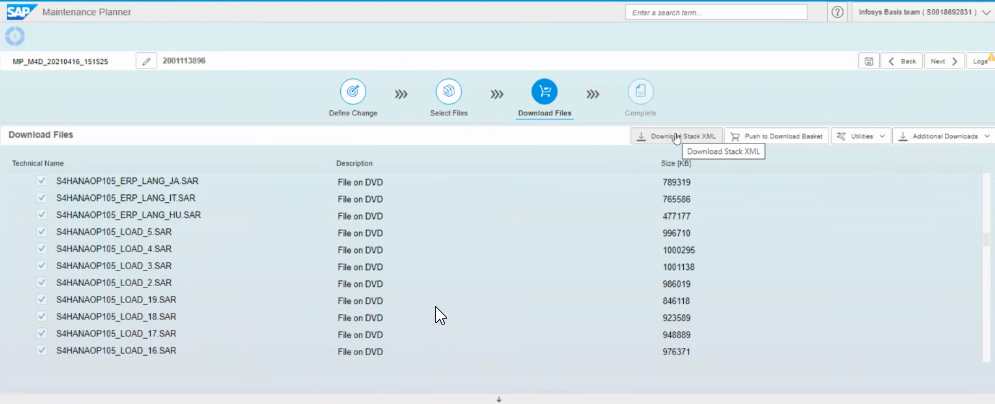Uncheck S4HANAOP105_ERP_LANG_IT.SAR checkbox

point(42,198)
